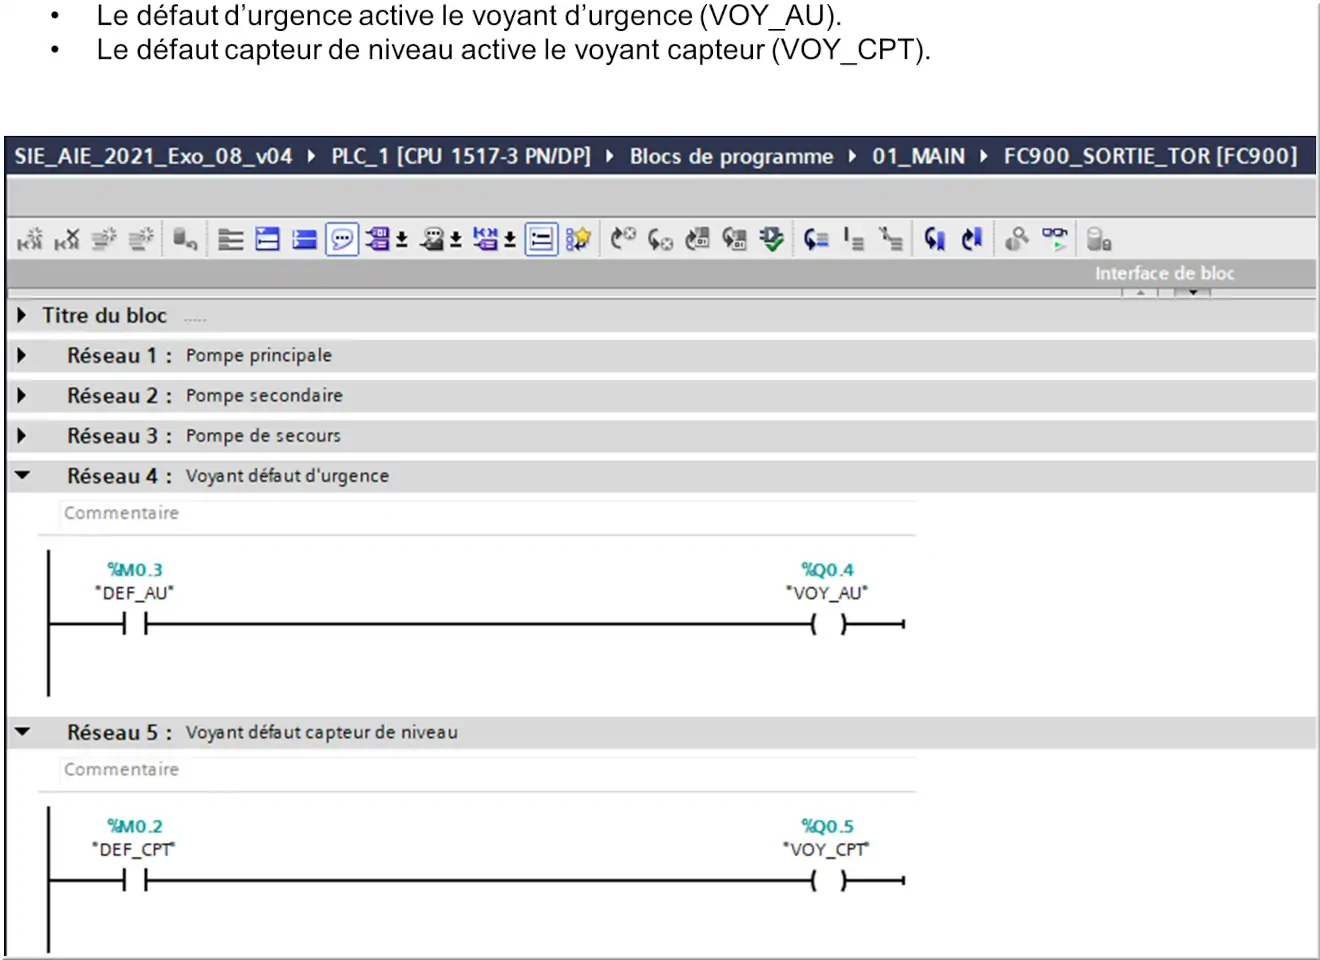Select the DEF_CPT contact symbol

coord(135,880)
